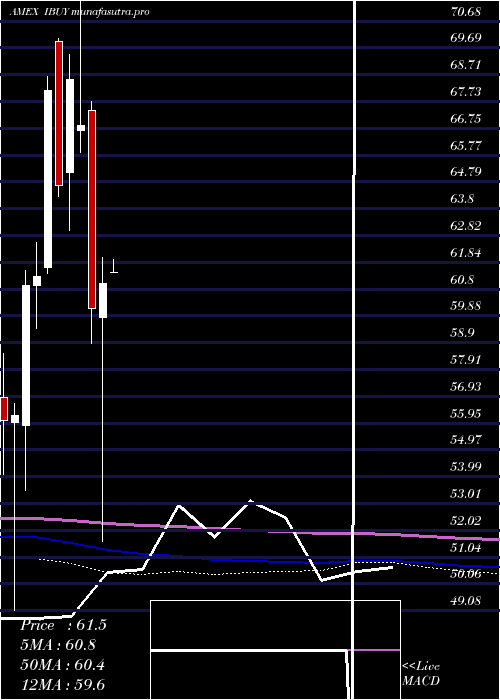
Task: Click the tall white candlestick rising to 67.73
Action: pyautogui.click(x=48, y=179)
